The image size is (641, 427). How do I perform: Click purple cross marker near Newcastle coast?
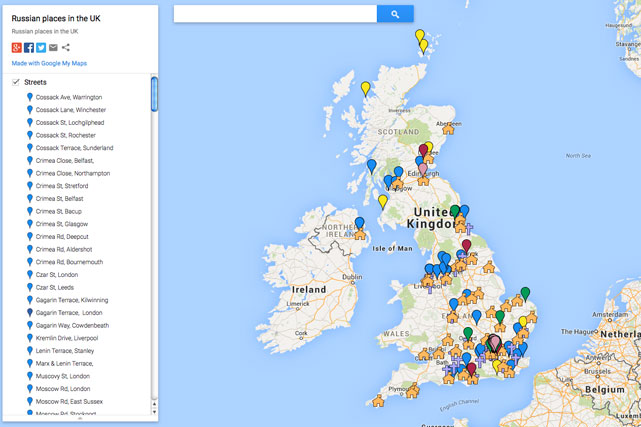click(x=469, y=229)
